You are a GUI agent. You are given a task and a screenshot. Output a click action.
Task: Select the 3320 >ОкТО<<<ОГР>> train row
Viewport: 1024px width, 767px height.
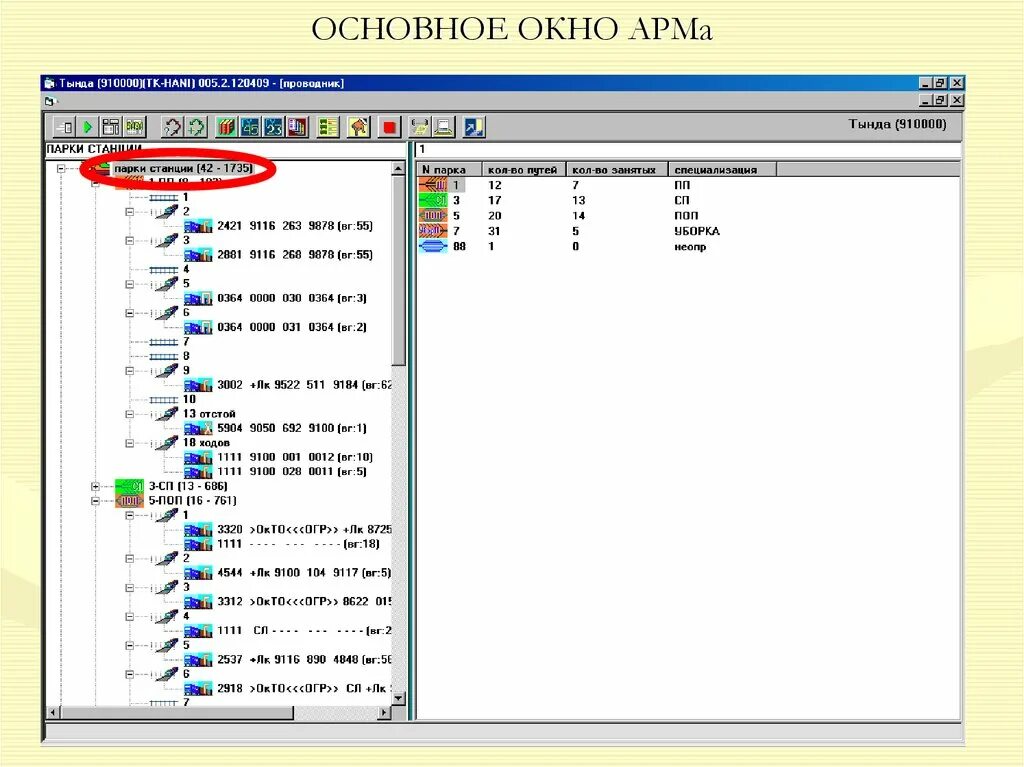click(x=304, y=530)
